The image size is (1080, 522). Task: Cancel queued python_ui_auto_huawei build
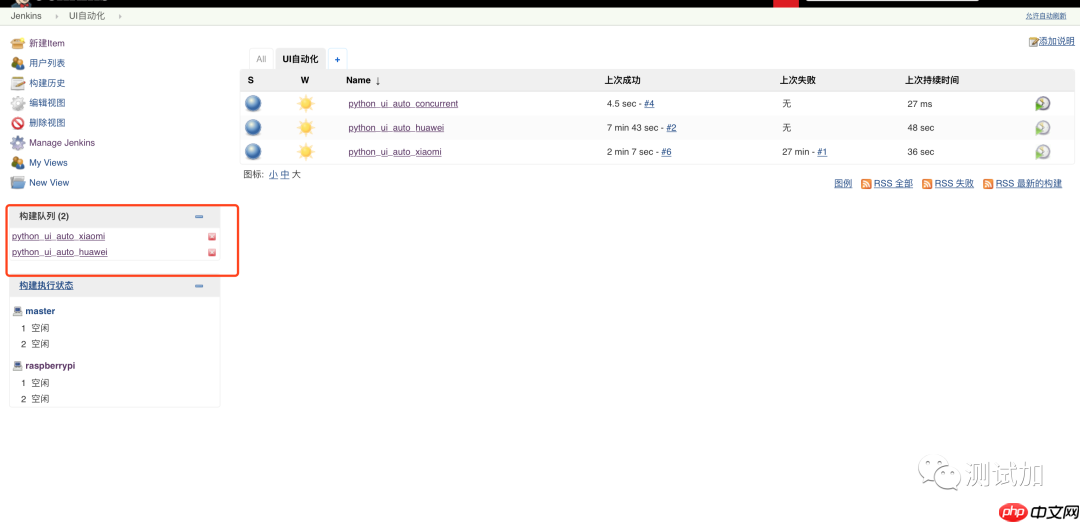(x=212, y=253)
